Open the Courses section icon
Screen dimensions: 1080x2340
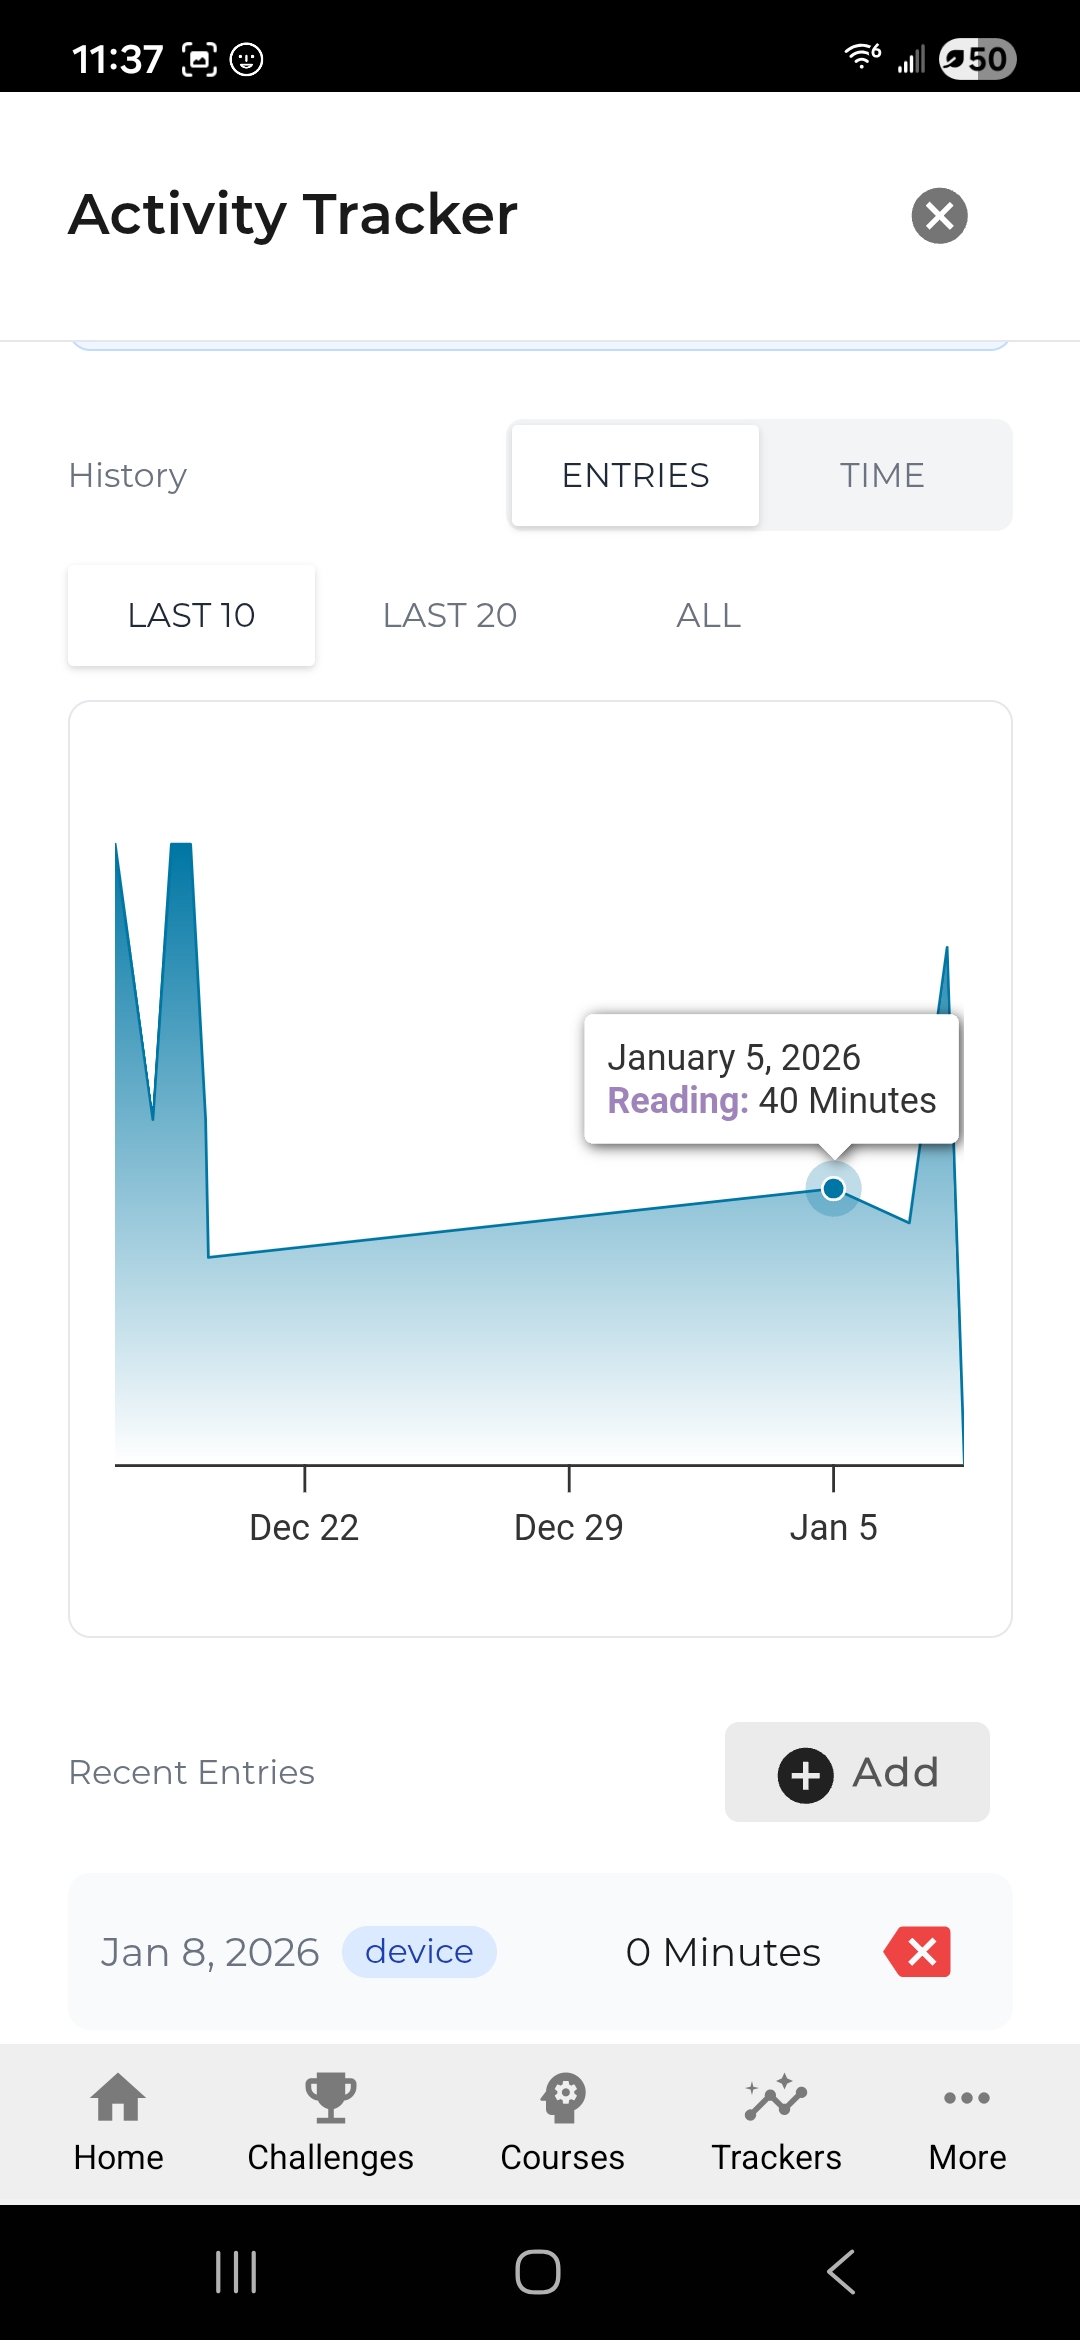563,2098
